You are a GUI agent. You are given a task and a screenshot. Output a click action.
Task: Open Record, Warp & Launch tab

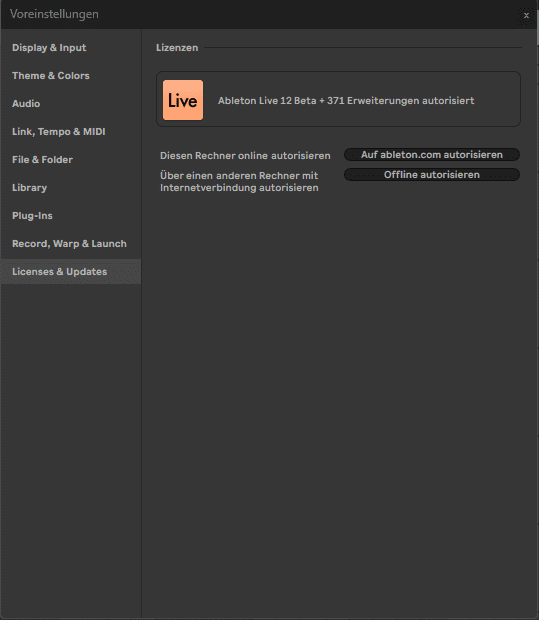(71, 244)
